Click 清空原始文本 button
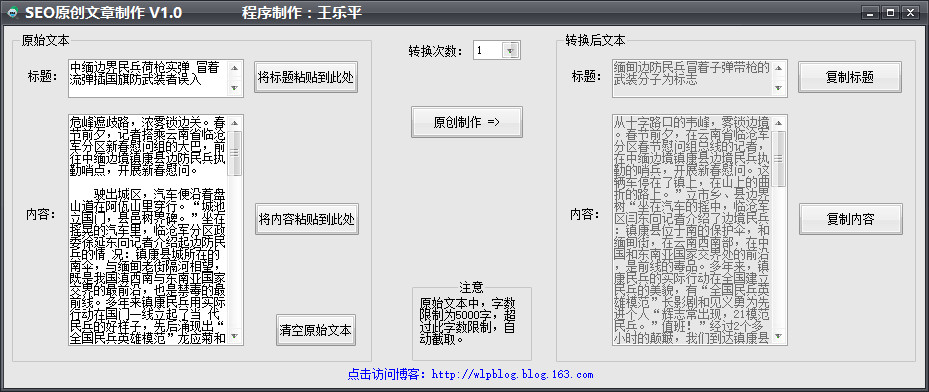929x392 pixels. pos(315,330)
